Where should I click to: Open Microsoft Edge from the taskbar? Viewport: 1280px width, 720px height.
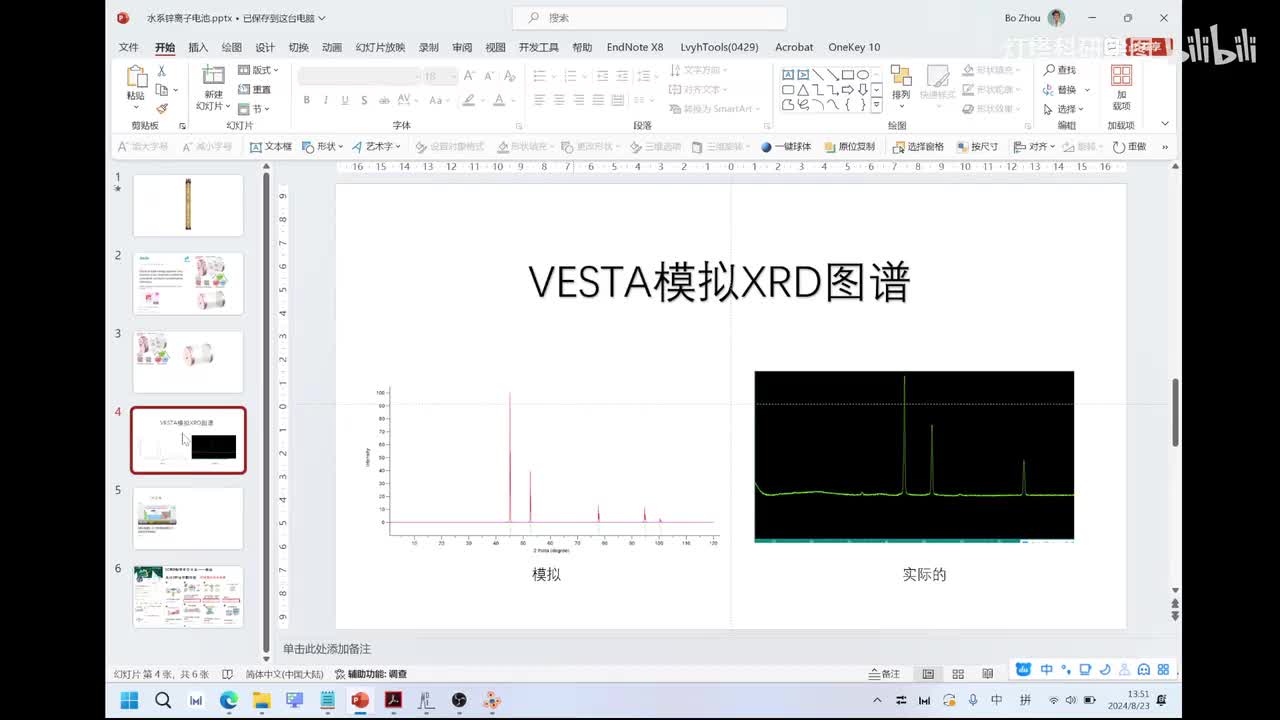[x=229, y=700]
